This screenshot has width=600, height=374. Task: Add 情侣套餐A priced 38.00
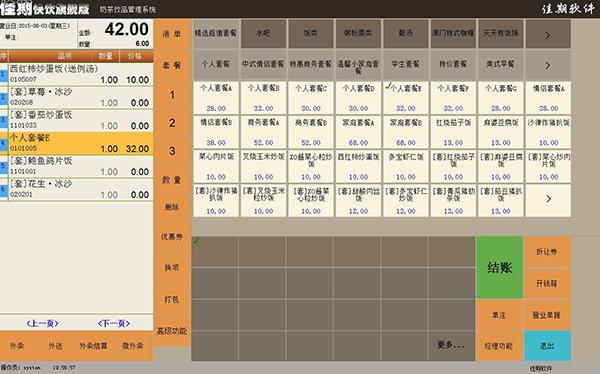548,98
